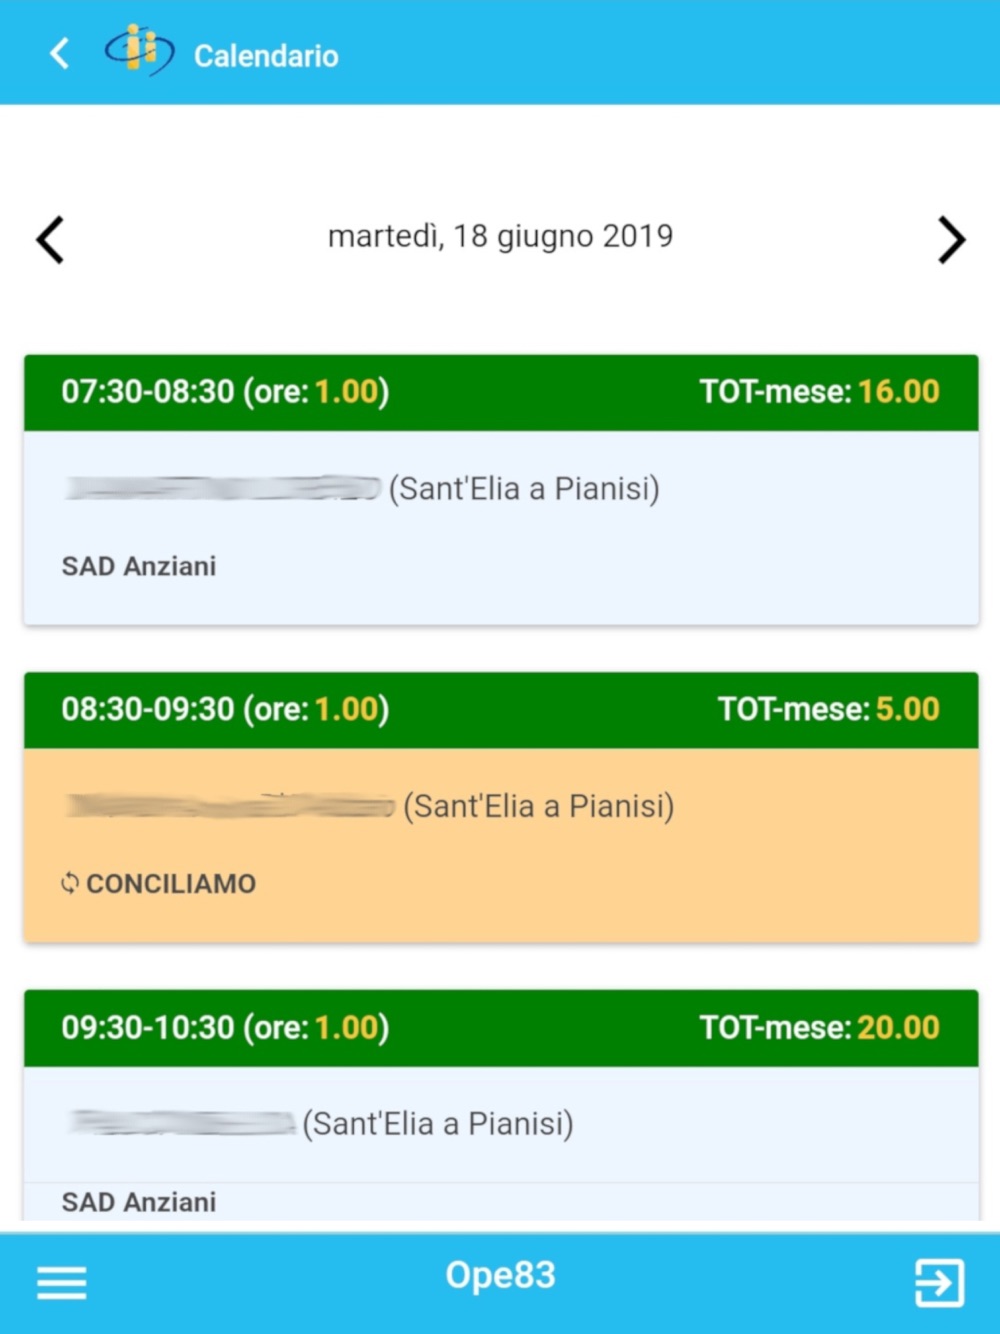Select first Sant'Elia a Pianisi entry
Viewport: 1000px width, 1334px height.
point(524,489)
